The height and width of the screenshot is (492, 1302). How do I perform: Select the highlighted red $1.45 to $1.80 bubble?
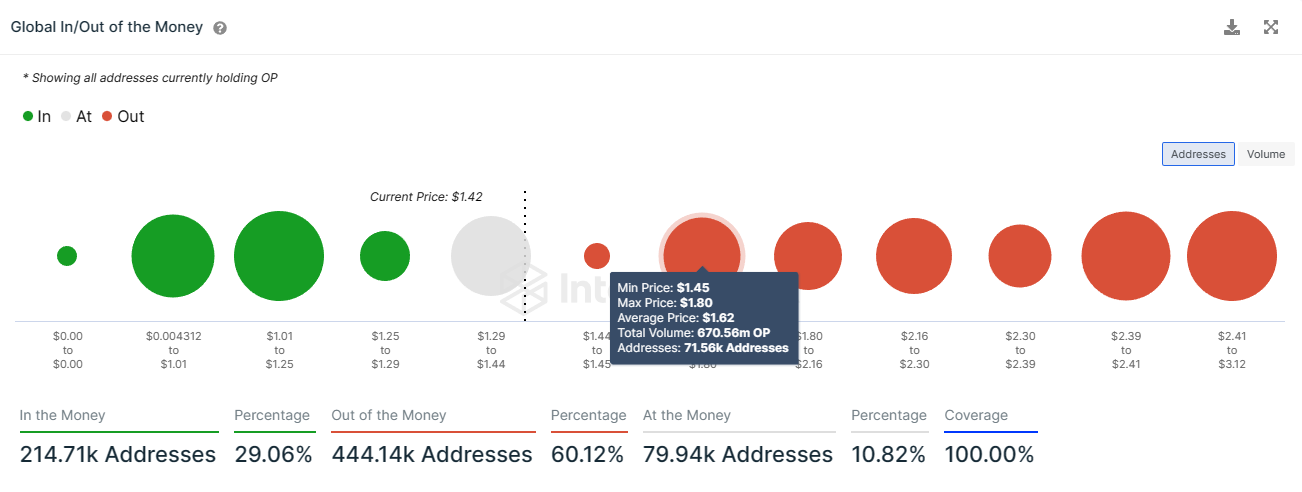coord(702,256)
